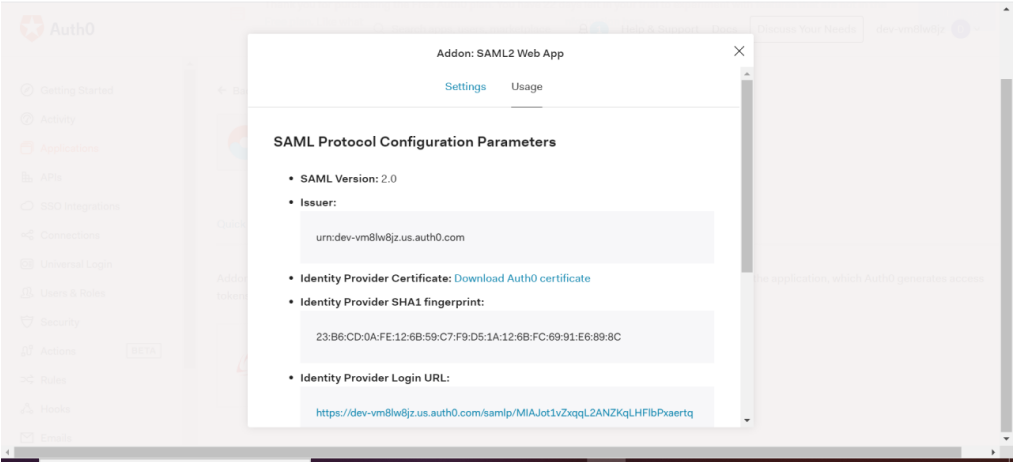Click the Applications icon in the sidebar
Viewport: 1016px width, 462px height.
27,148
